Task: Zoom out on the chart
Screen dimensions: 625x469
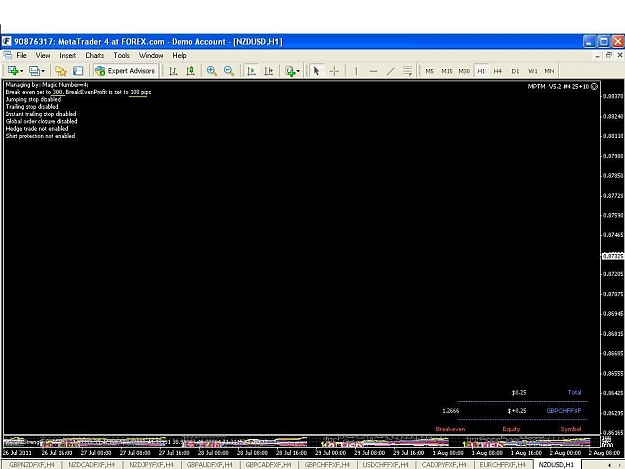Action: pyautogui.click(x=229, y=71)
